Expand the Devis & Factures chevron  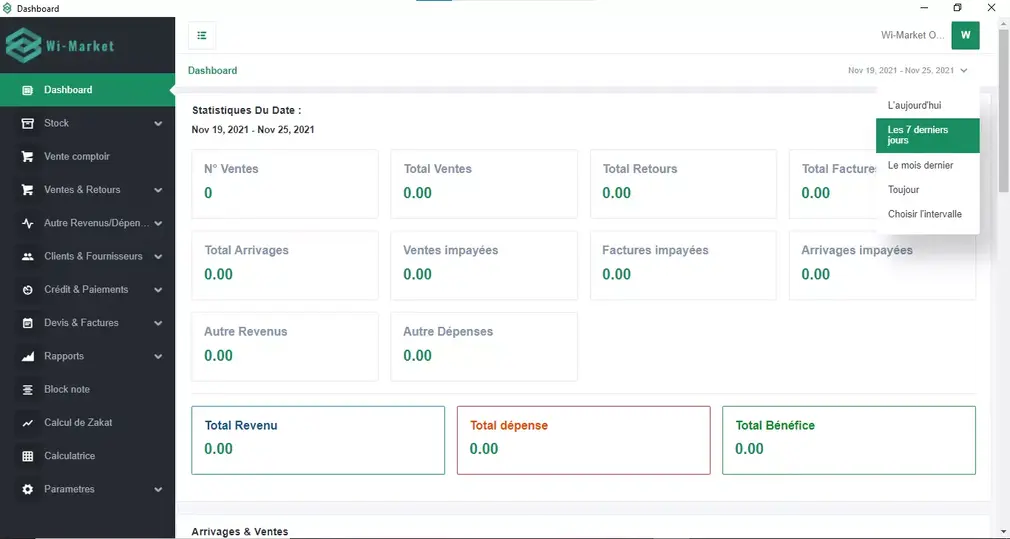(x=158, y=323)
